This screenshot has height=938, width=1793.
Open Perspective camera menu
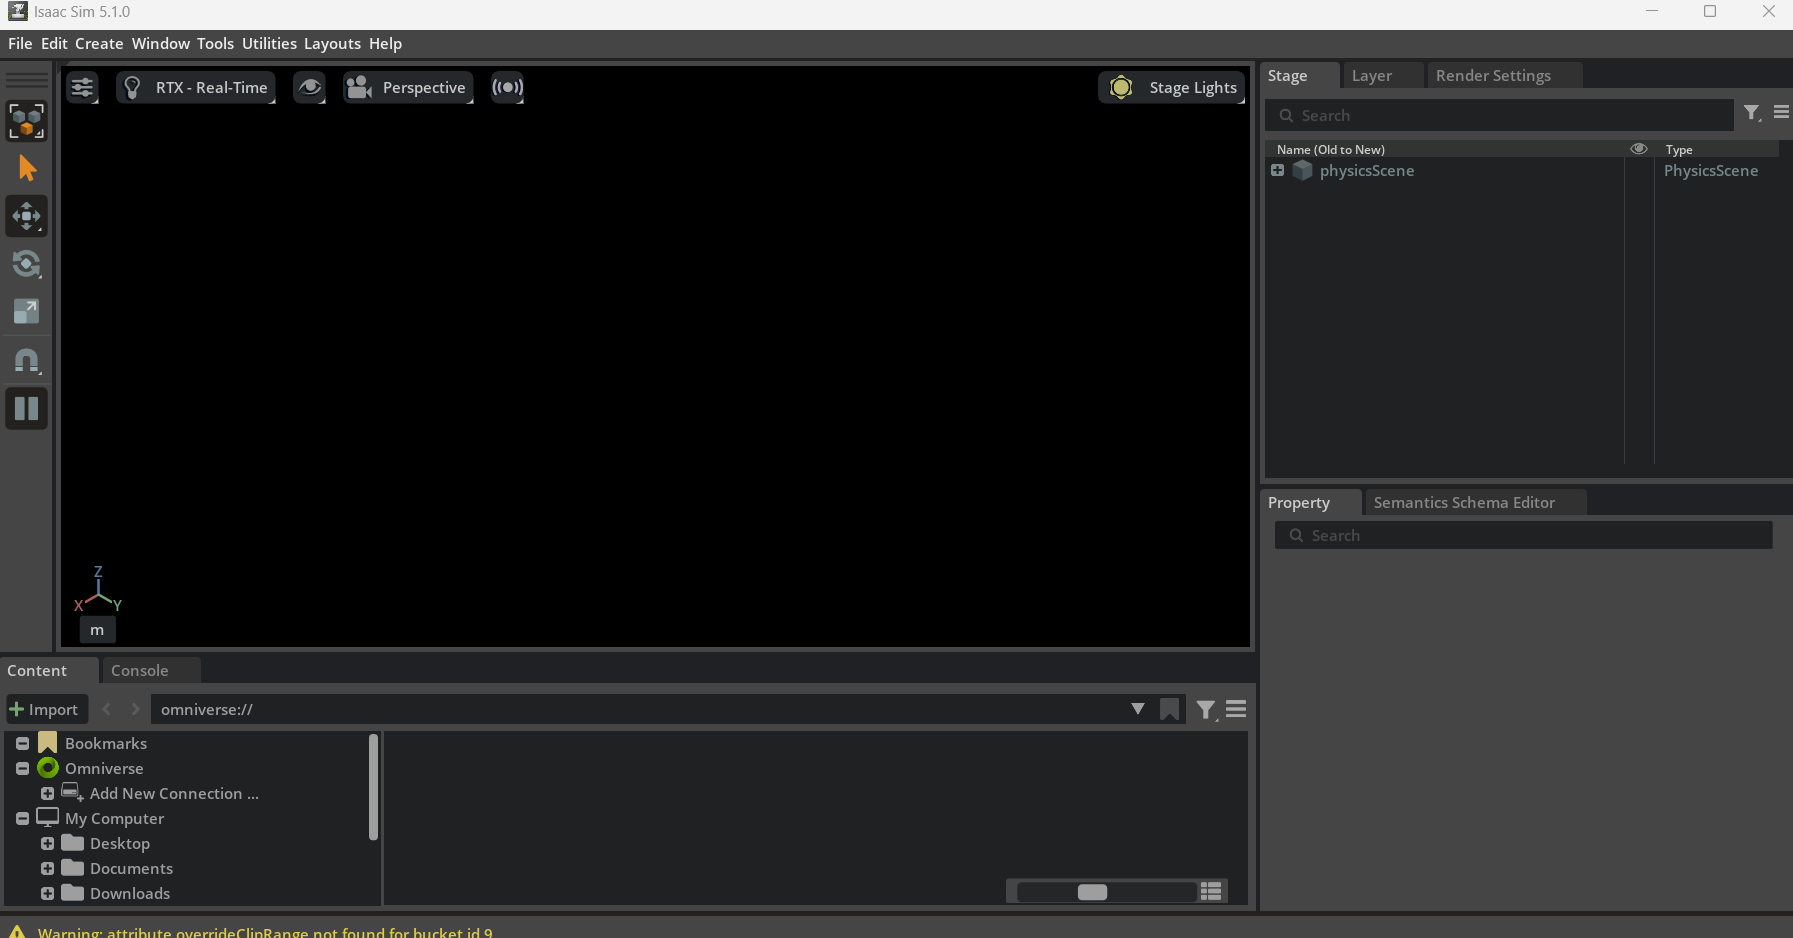tap(408, 88)
